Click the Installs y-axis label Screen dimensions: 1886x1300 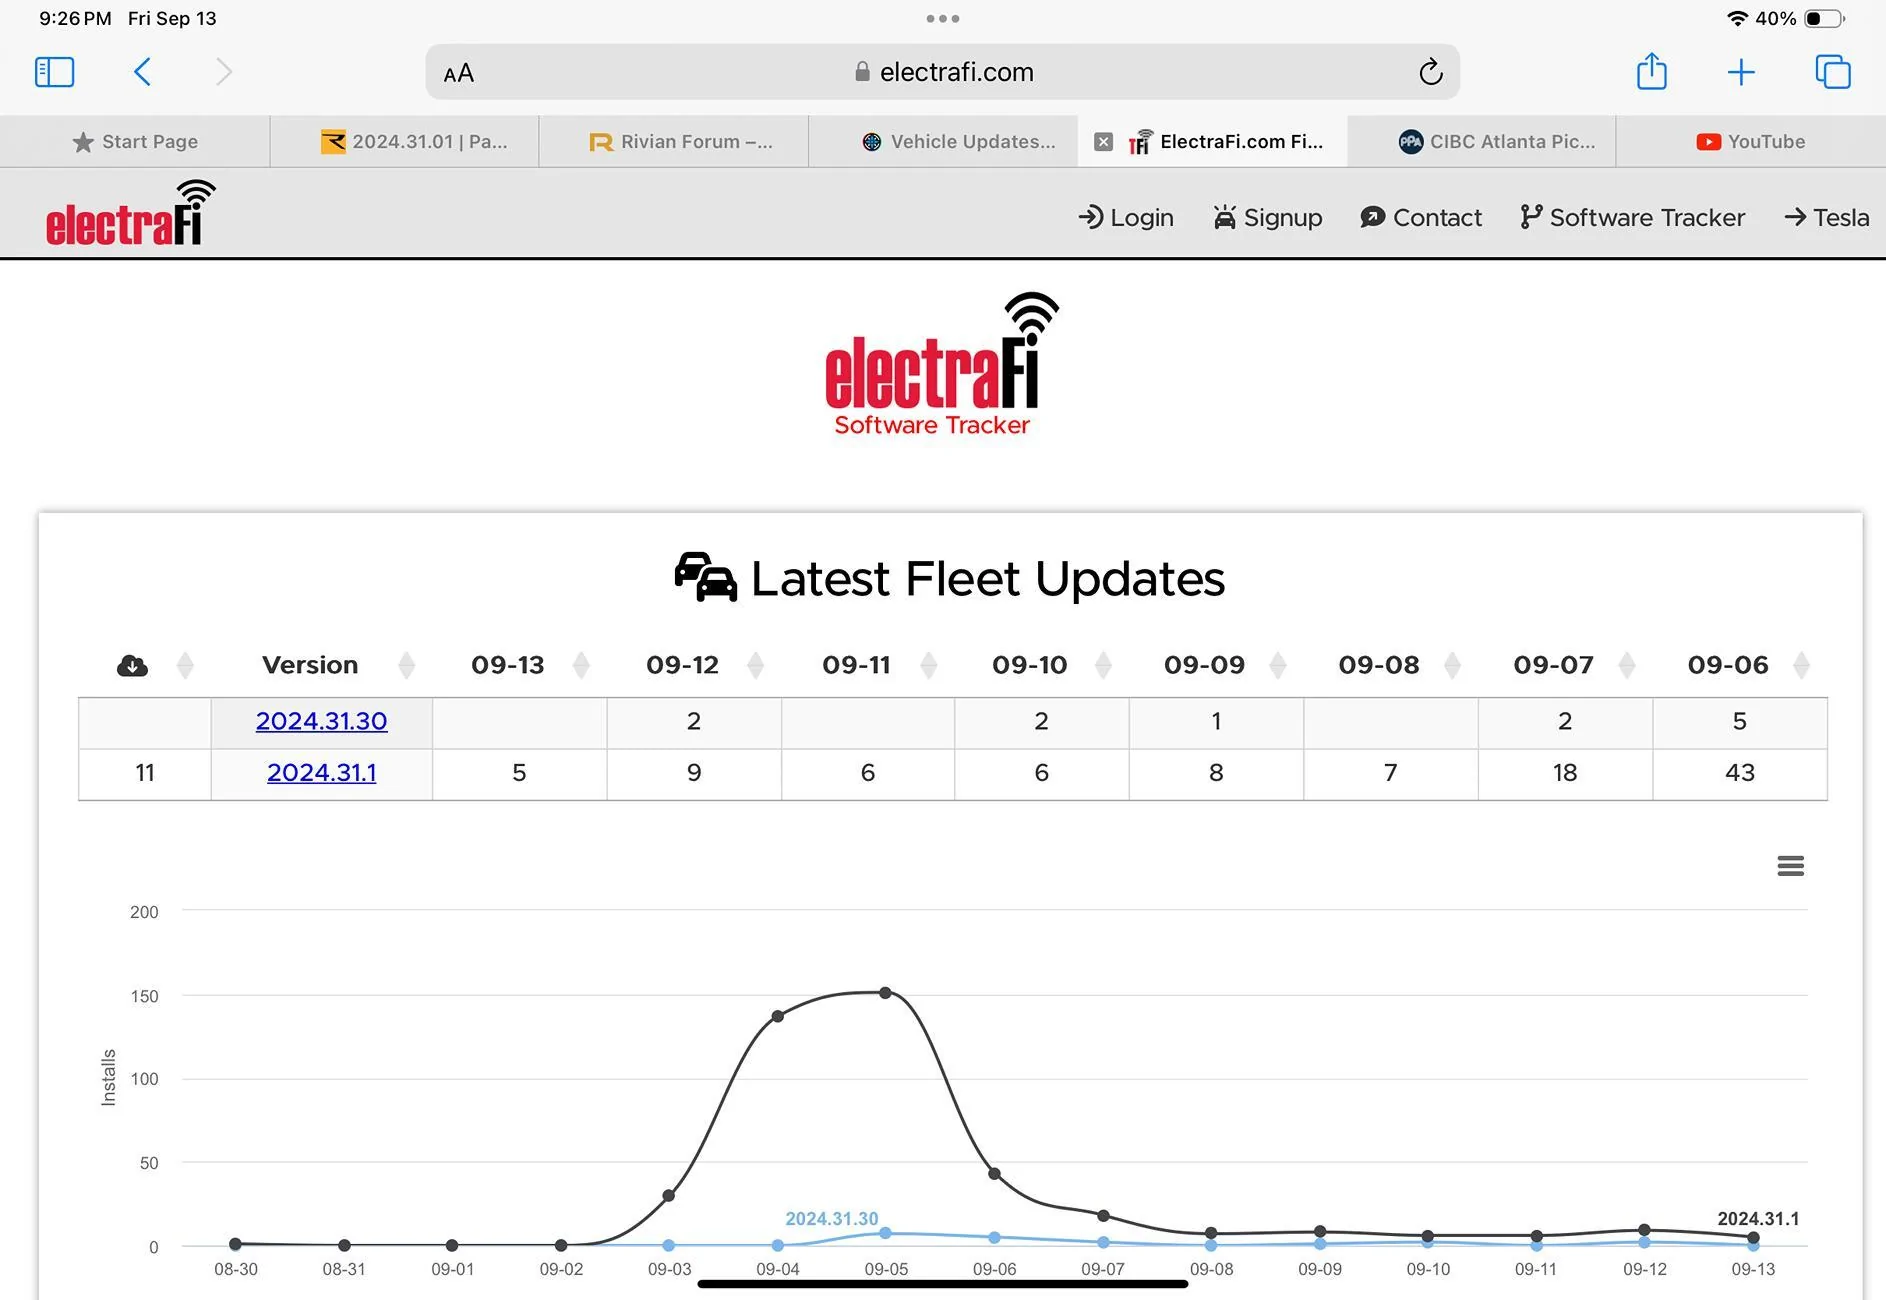click(109, 1078)
